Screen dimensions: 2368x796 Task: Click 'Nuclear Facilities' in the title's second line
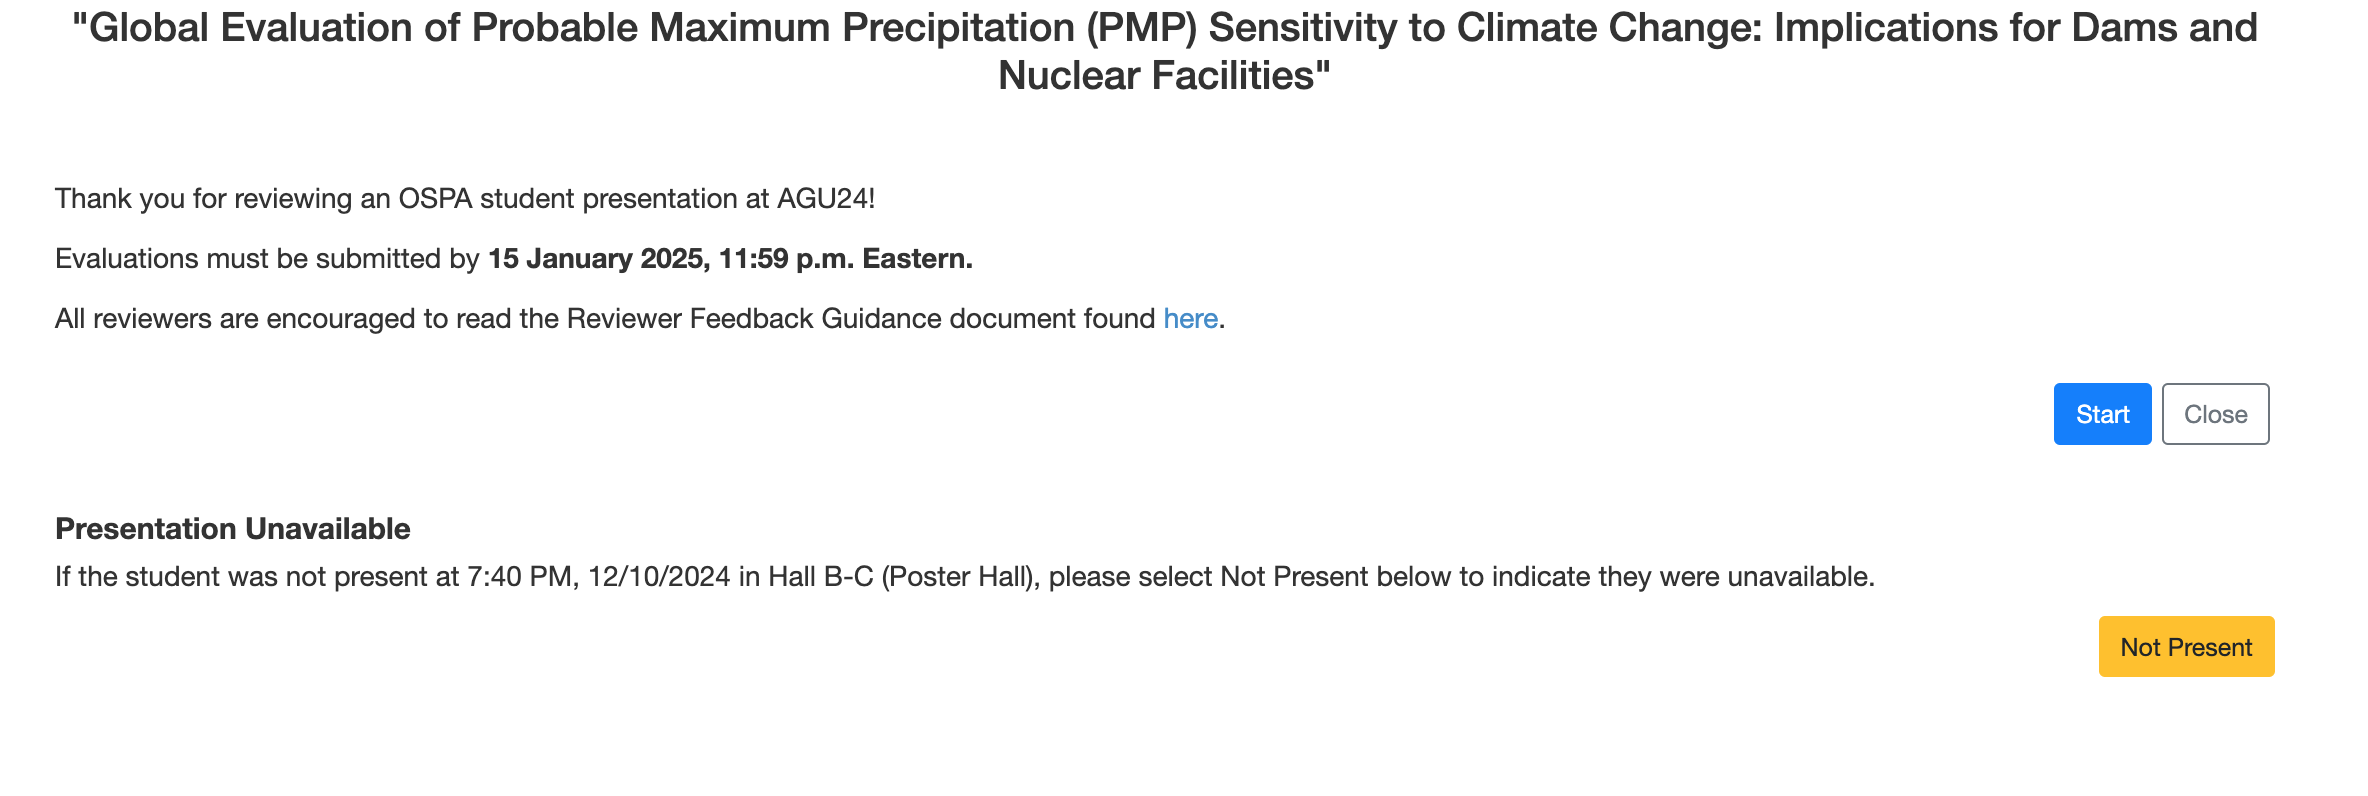point(1164,76)
